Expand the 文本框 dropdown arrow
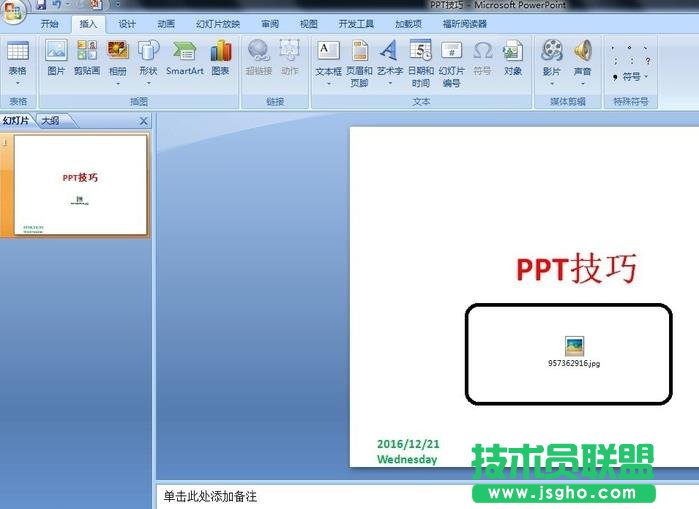 click(329, 84)
